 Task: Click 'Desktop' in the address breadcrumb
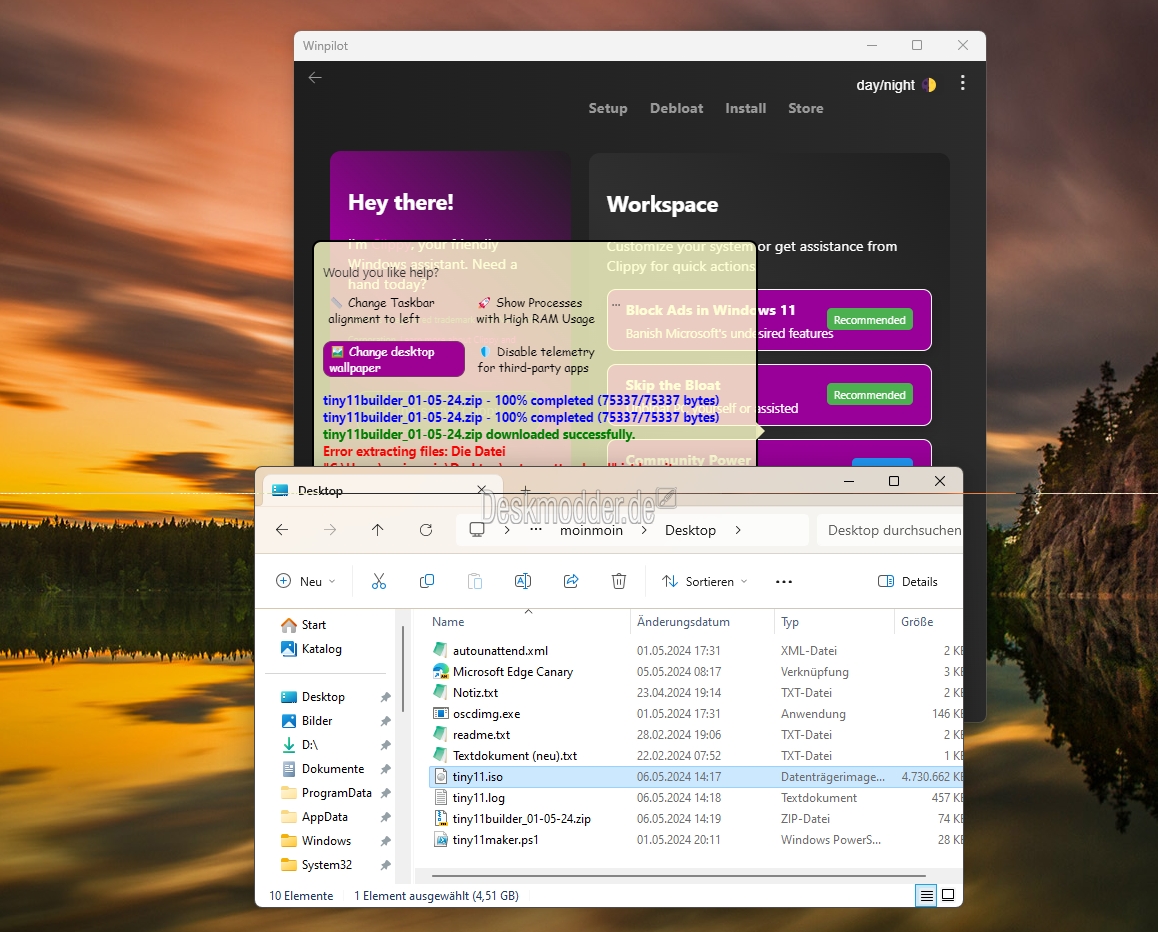[691, 530]
